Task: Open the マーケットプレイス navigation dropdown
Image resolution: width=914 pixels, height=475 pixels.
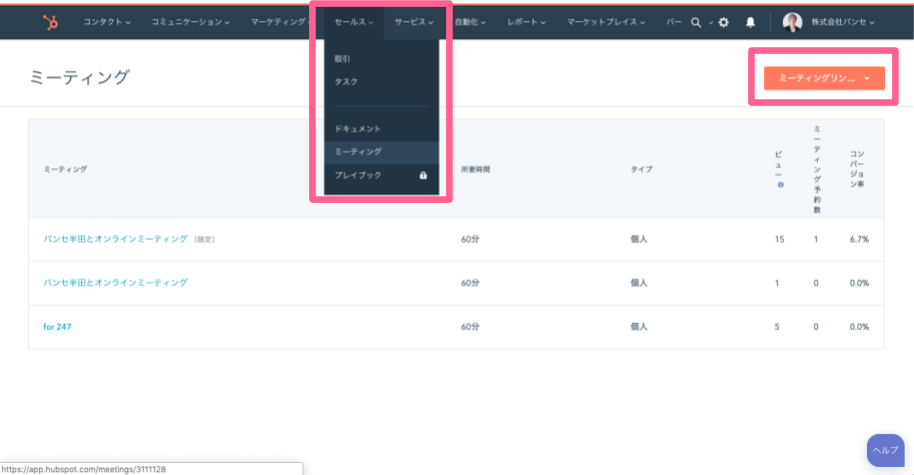Action: [x=604, y=22]
